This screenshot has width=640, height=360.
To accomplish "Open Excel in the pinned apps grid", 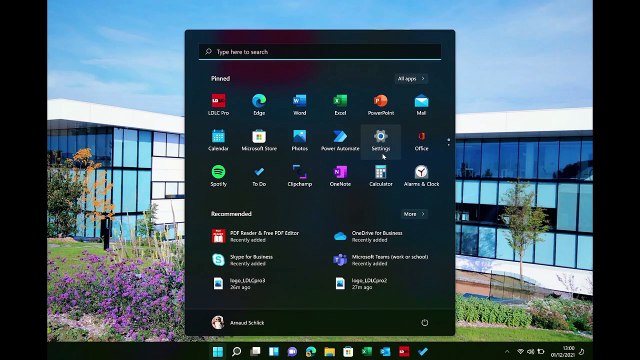I will point(340,104).
